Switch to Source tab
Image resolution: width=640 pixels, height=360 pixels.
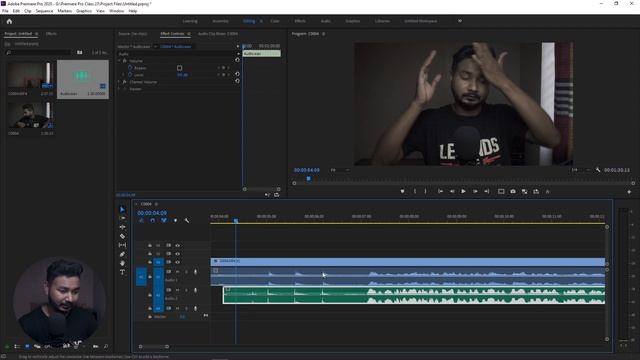pyautogui.click(x=133, y=34)
